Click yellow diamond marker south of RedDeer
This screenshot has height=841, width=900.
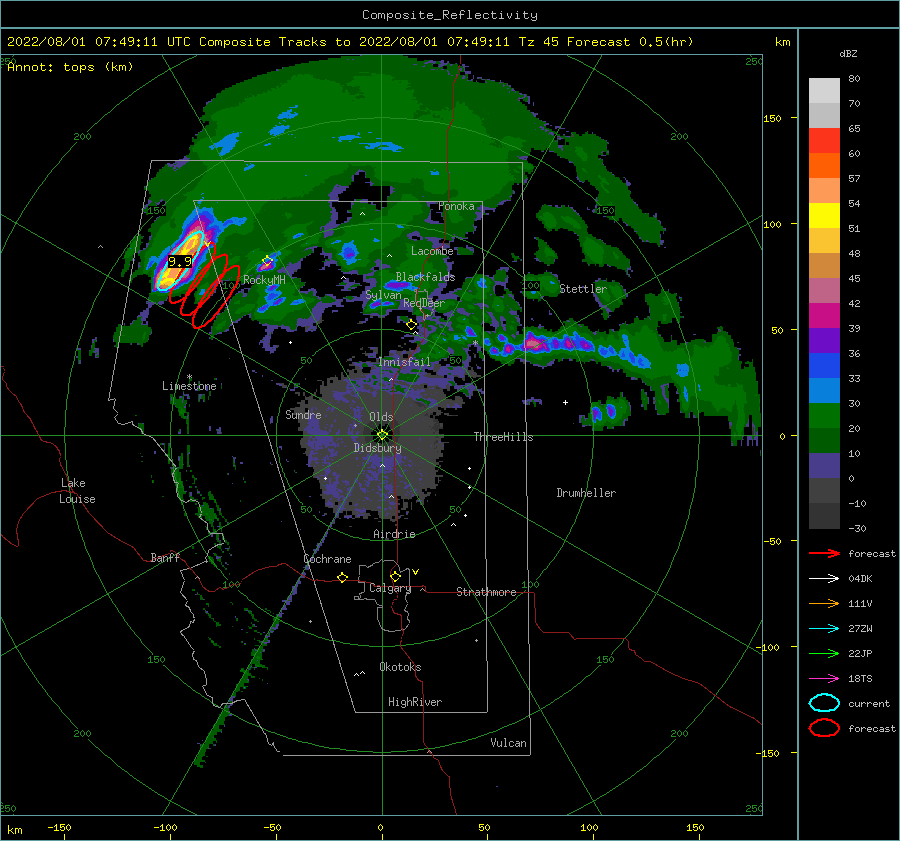click(x=412, y=325)
